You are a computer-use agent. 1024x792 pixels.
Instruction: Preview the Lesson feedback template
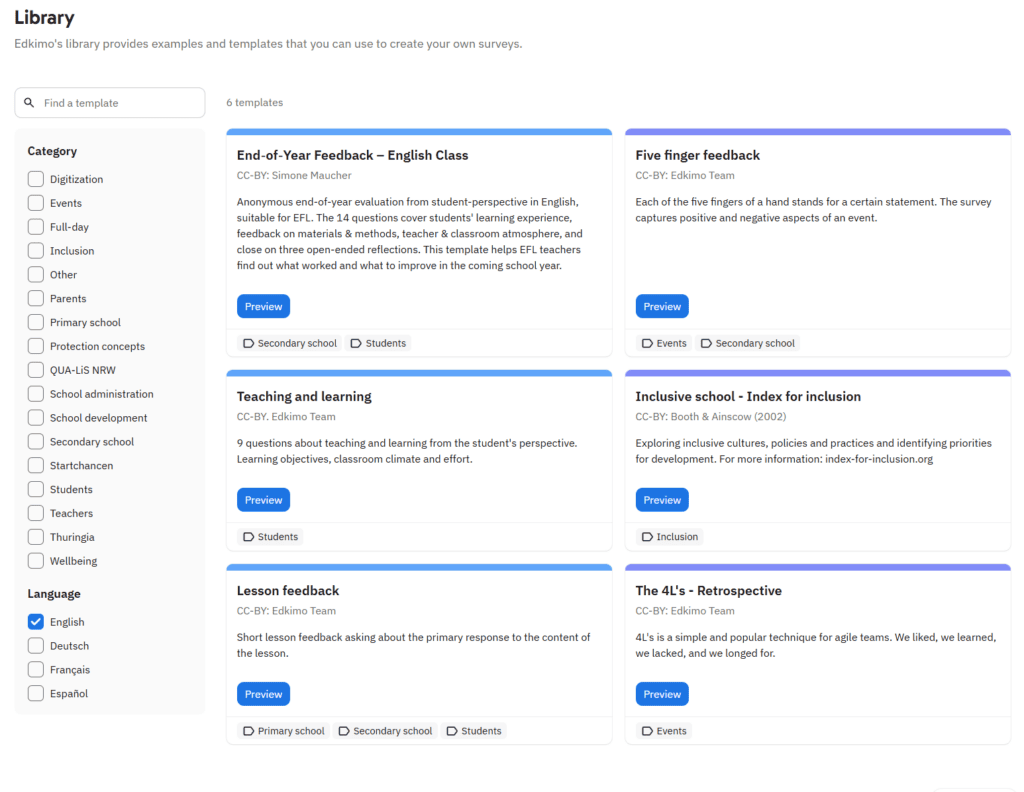tap(263, 694)
